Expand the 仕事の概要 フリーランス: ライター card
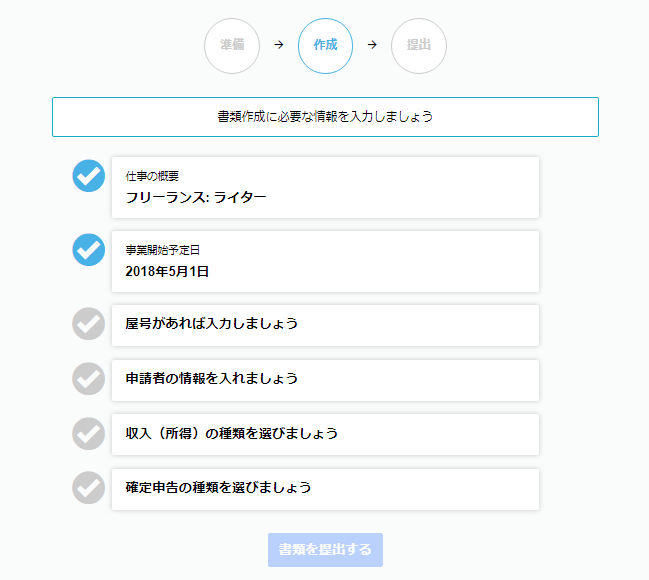Screen dimensions: 649x580 coord(325,187)
